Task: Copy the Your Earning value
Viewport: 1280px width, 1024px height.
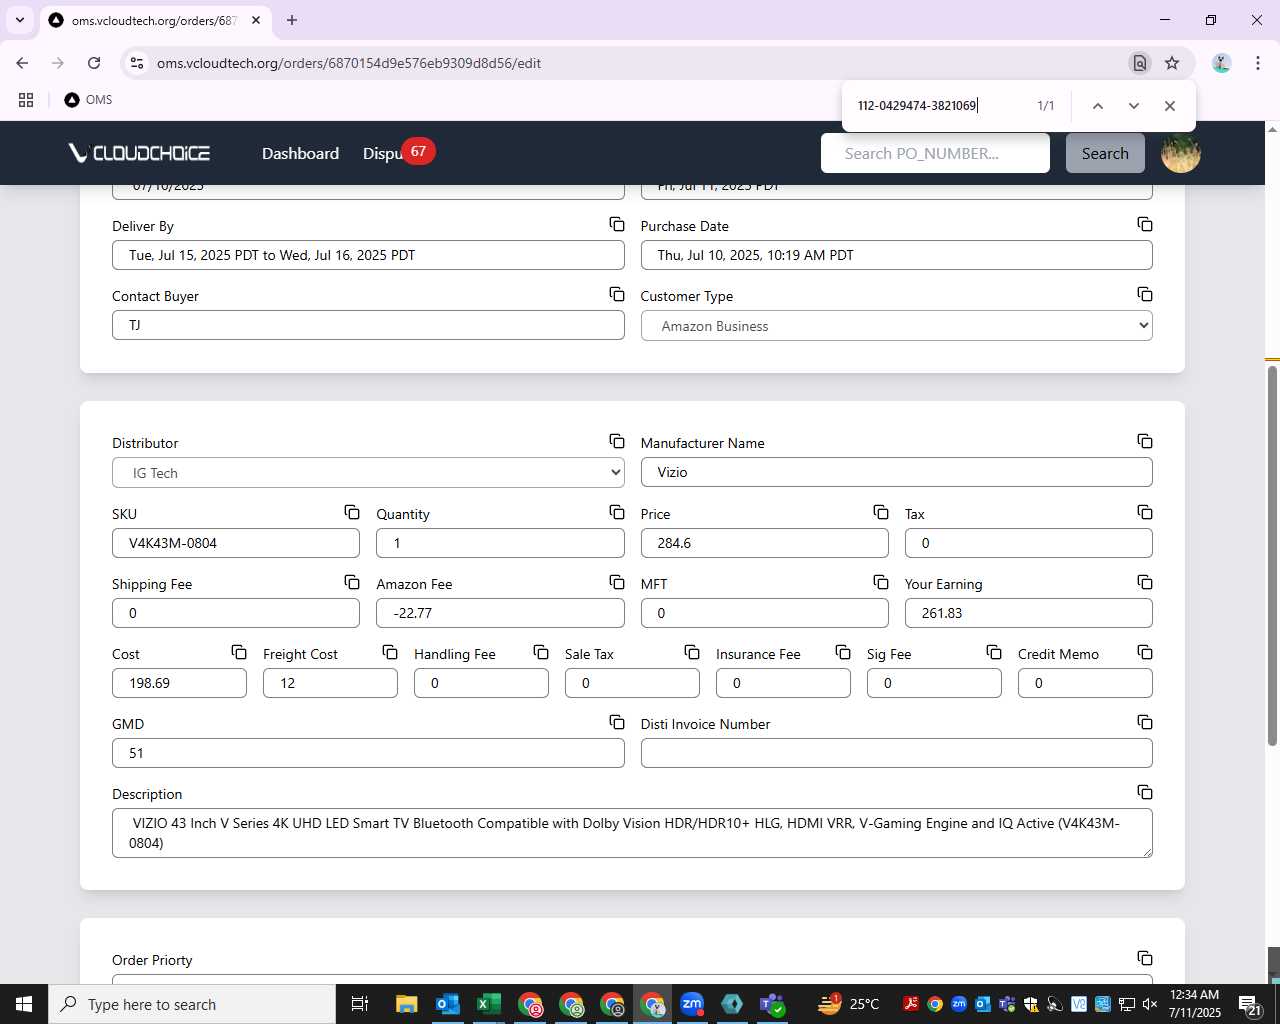Action: (x=1145, y=582)
